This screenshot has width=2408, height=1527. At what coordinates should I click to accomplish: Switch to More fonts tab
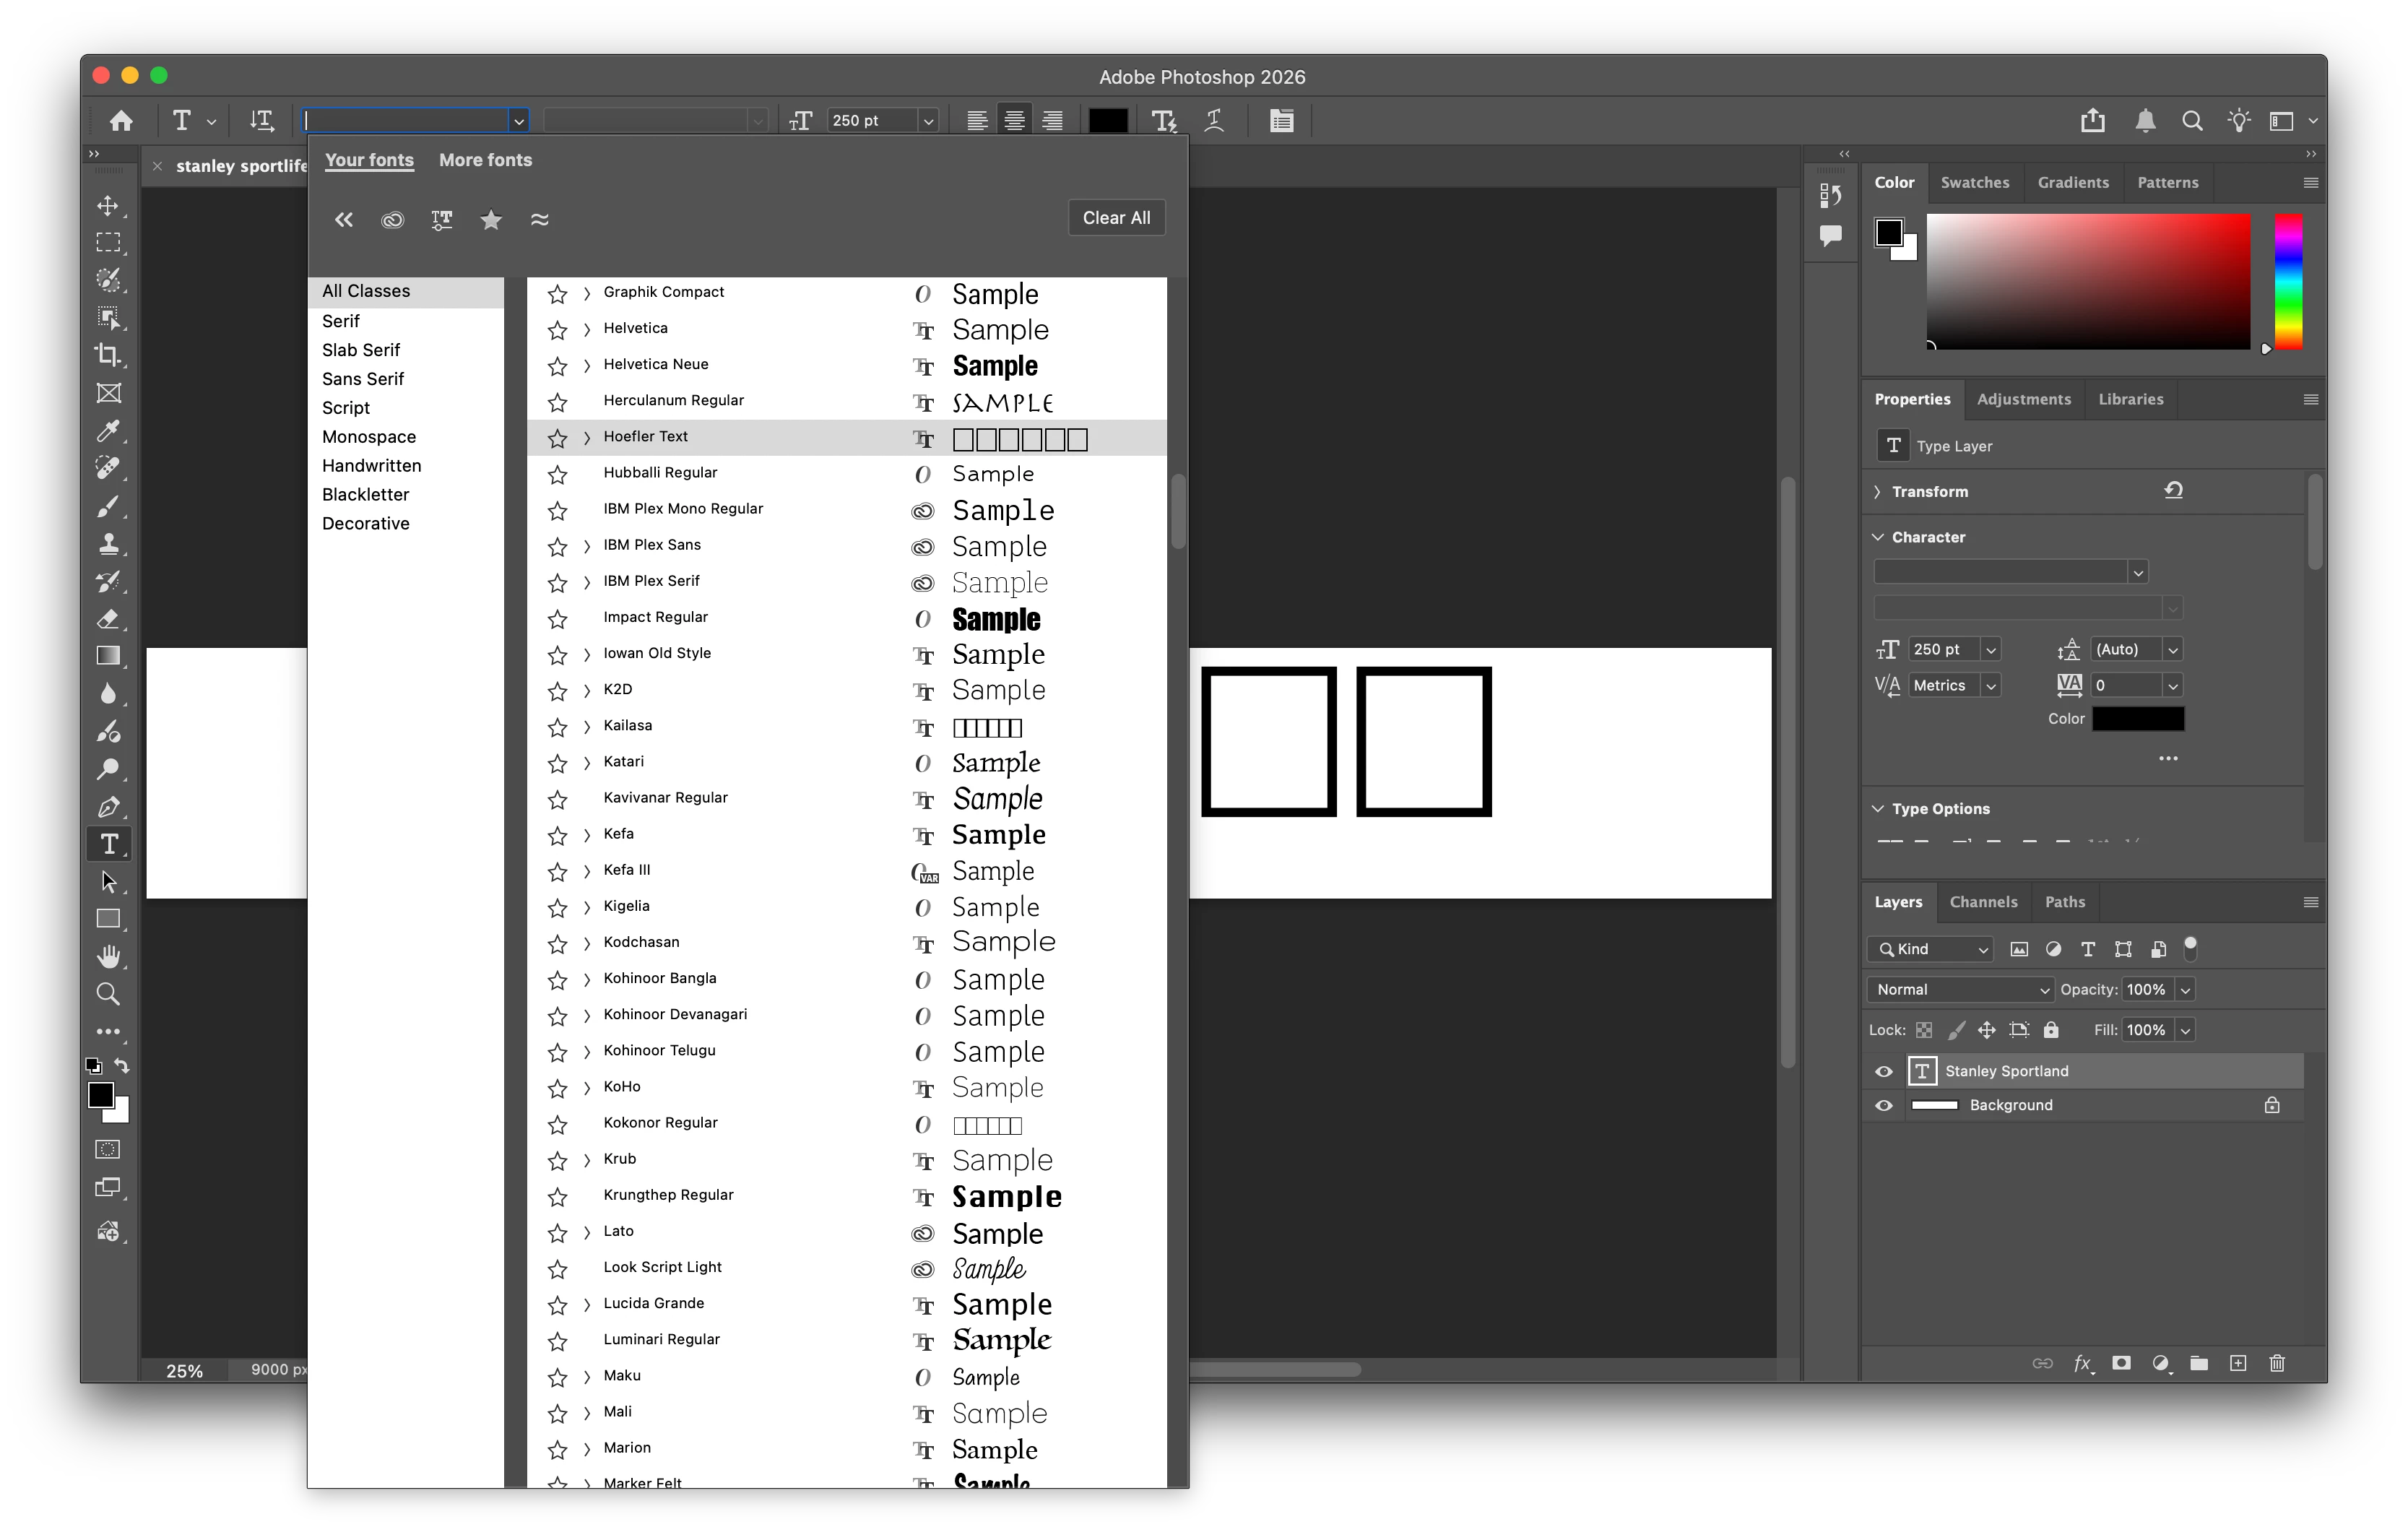pos(485,160)
